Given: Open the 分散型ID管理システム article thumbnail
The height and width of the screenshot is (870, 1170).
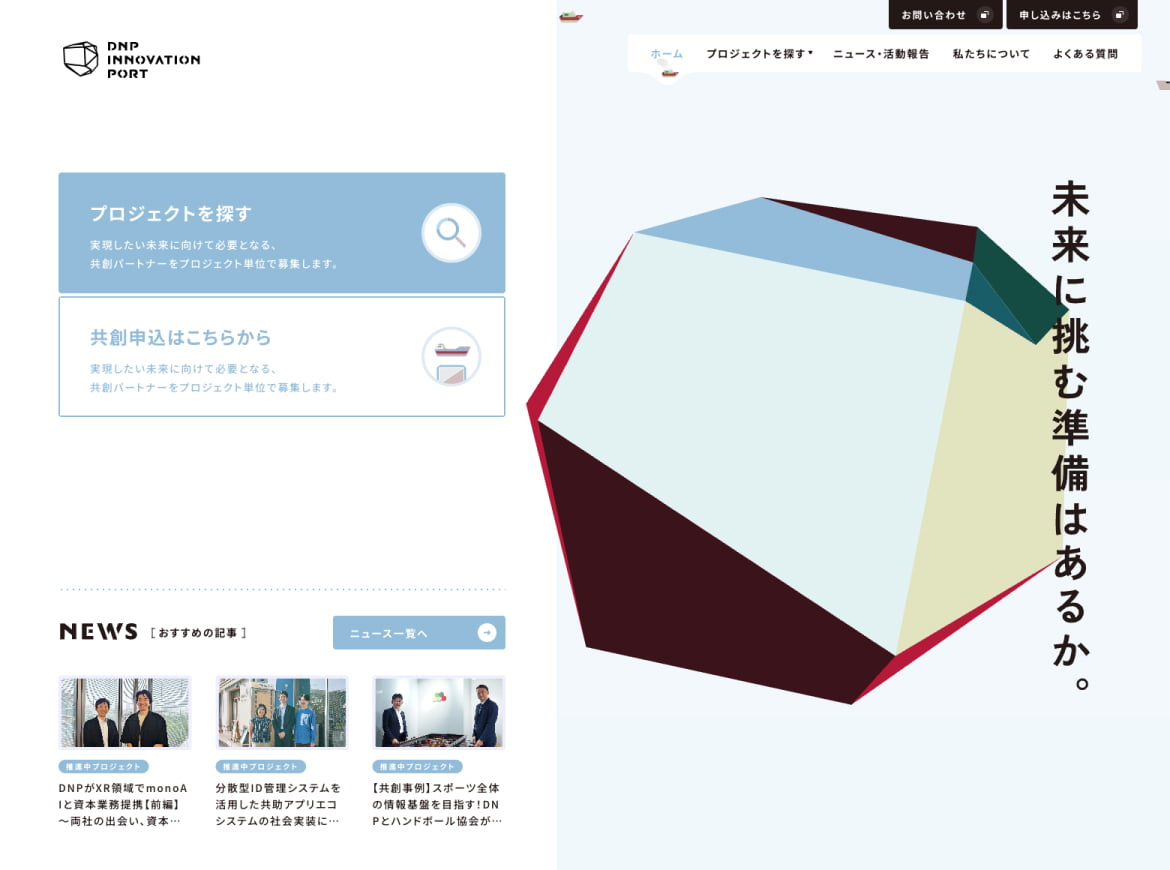Looking at the screenshot, I should pyautogui.click(x=282, y=713).
